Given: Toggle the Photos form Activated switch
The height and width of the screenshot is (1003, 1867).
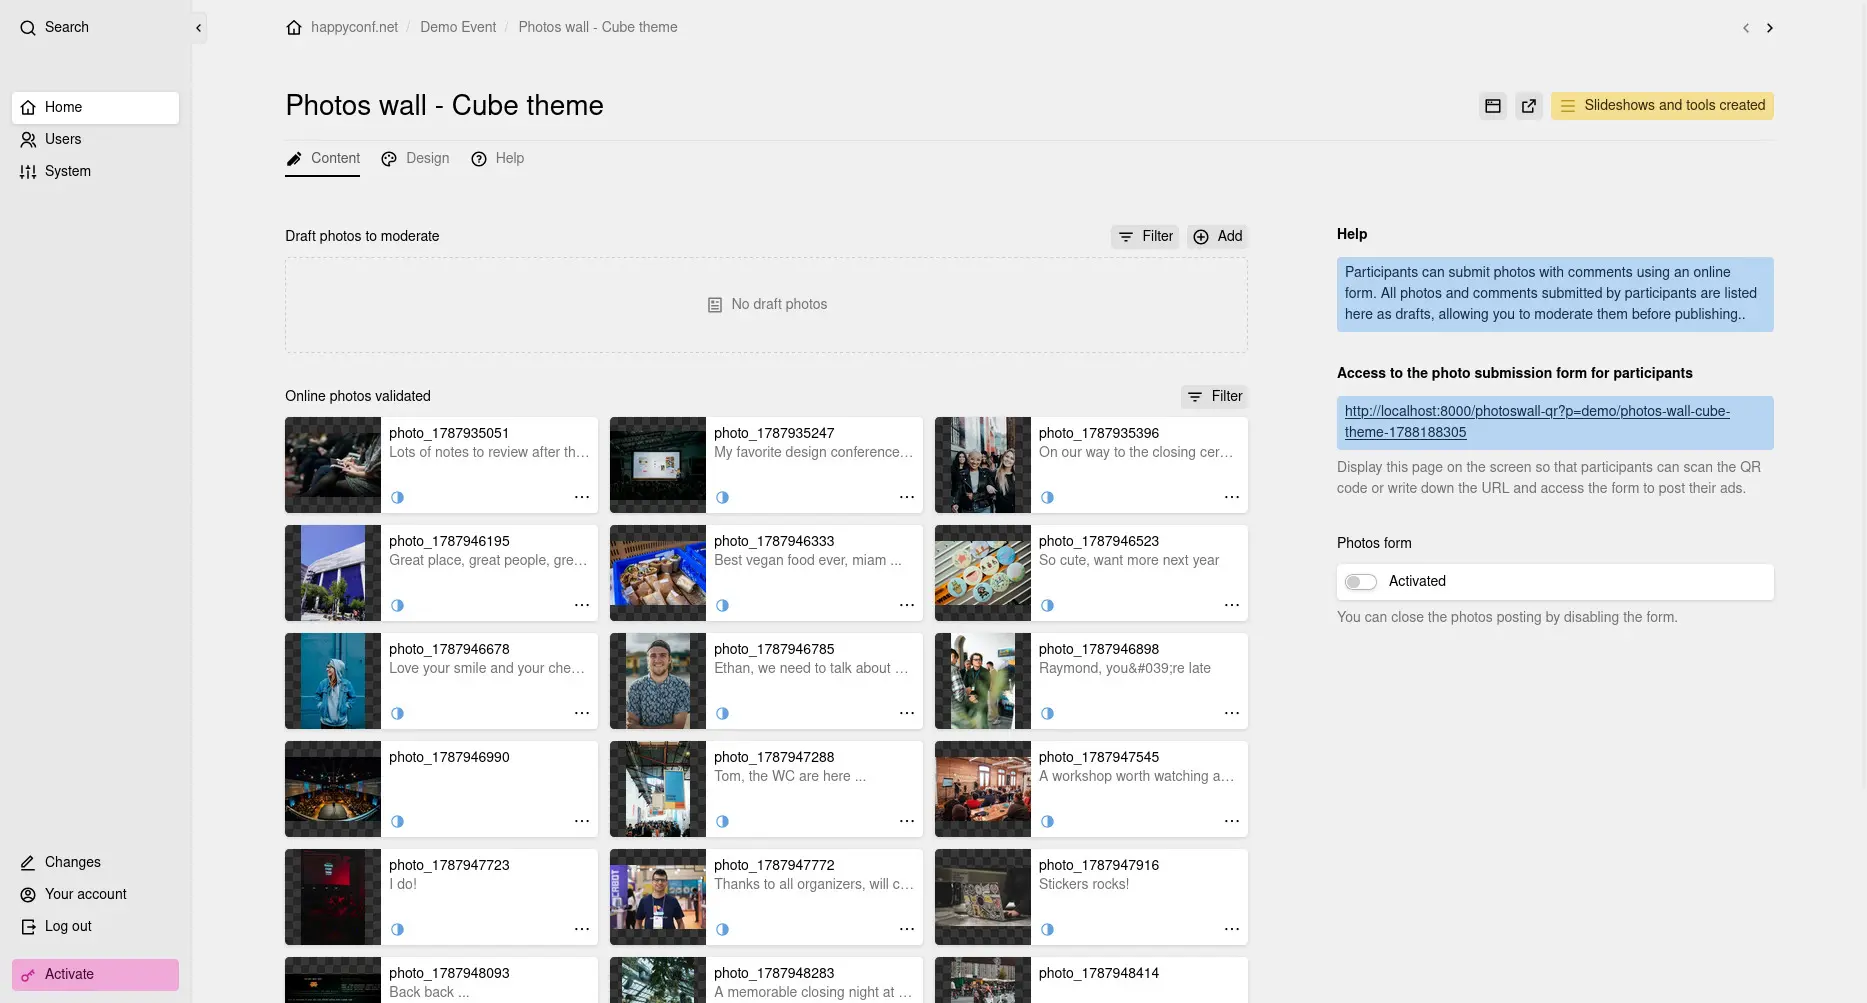Looking at the screenshot, I should (x=1361, y=582).
